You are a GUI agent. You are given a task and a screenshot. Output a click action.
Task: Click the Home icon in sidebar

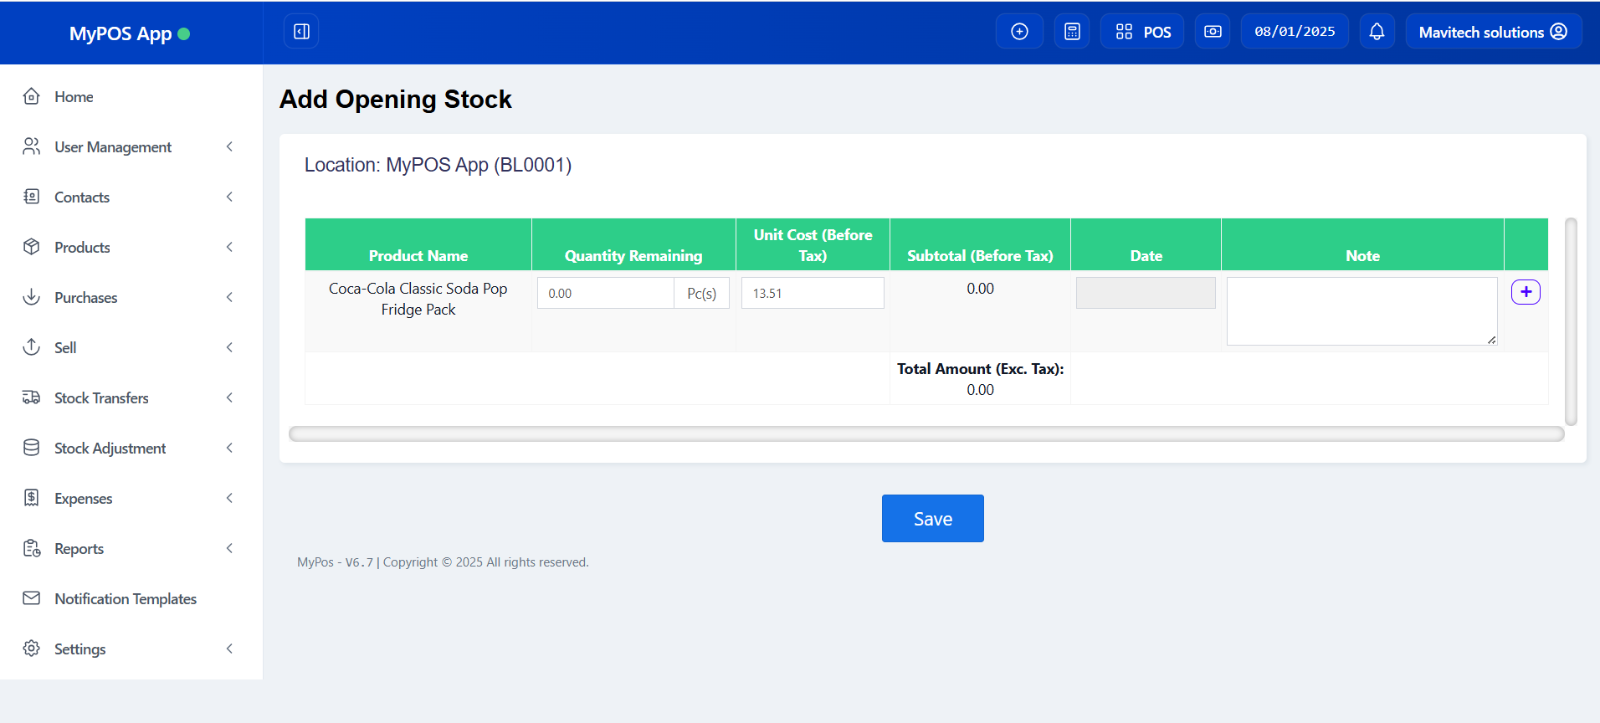(x=32, y=97)
